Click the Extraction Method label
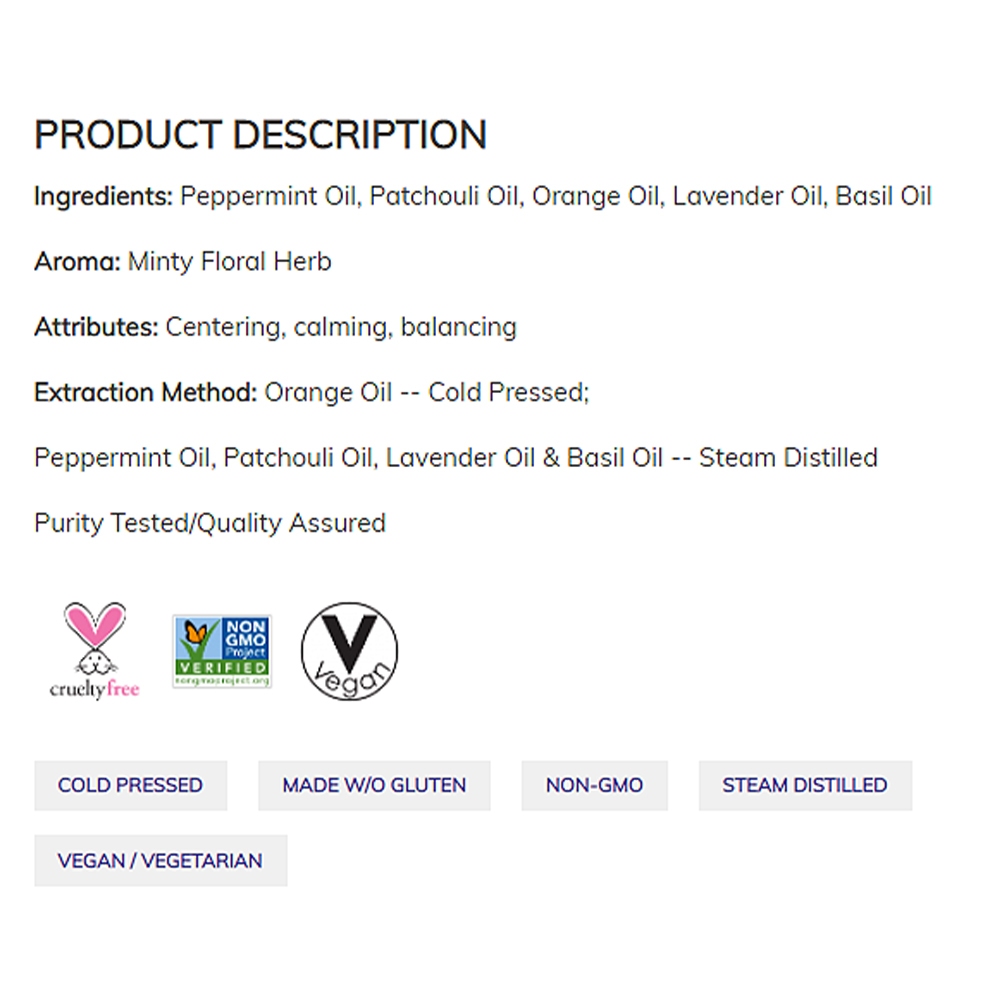This screenshot has width=1000, height=1000. (145, 392)
